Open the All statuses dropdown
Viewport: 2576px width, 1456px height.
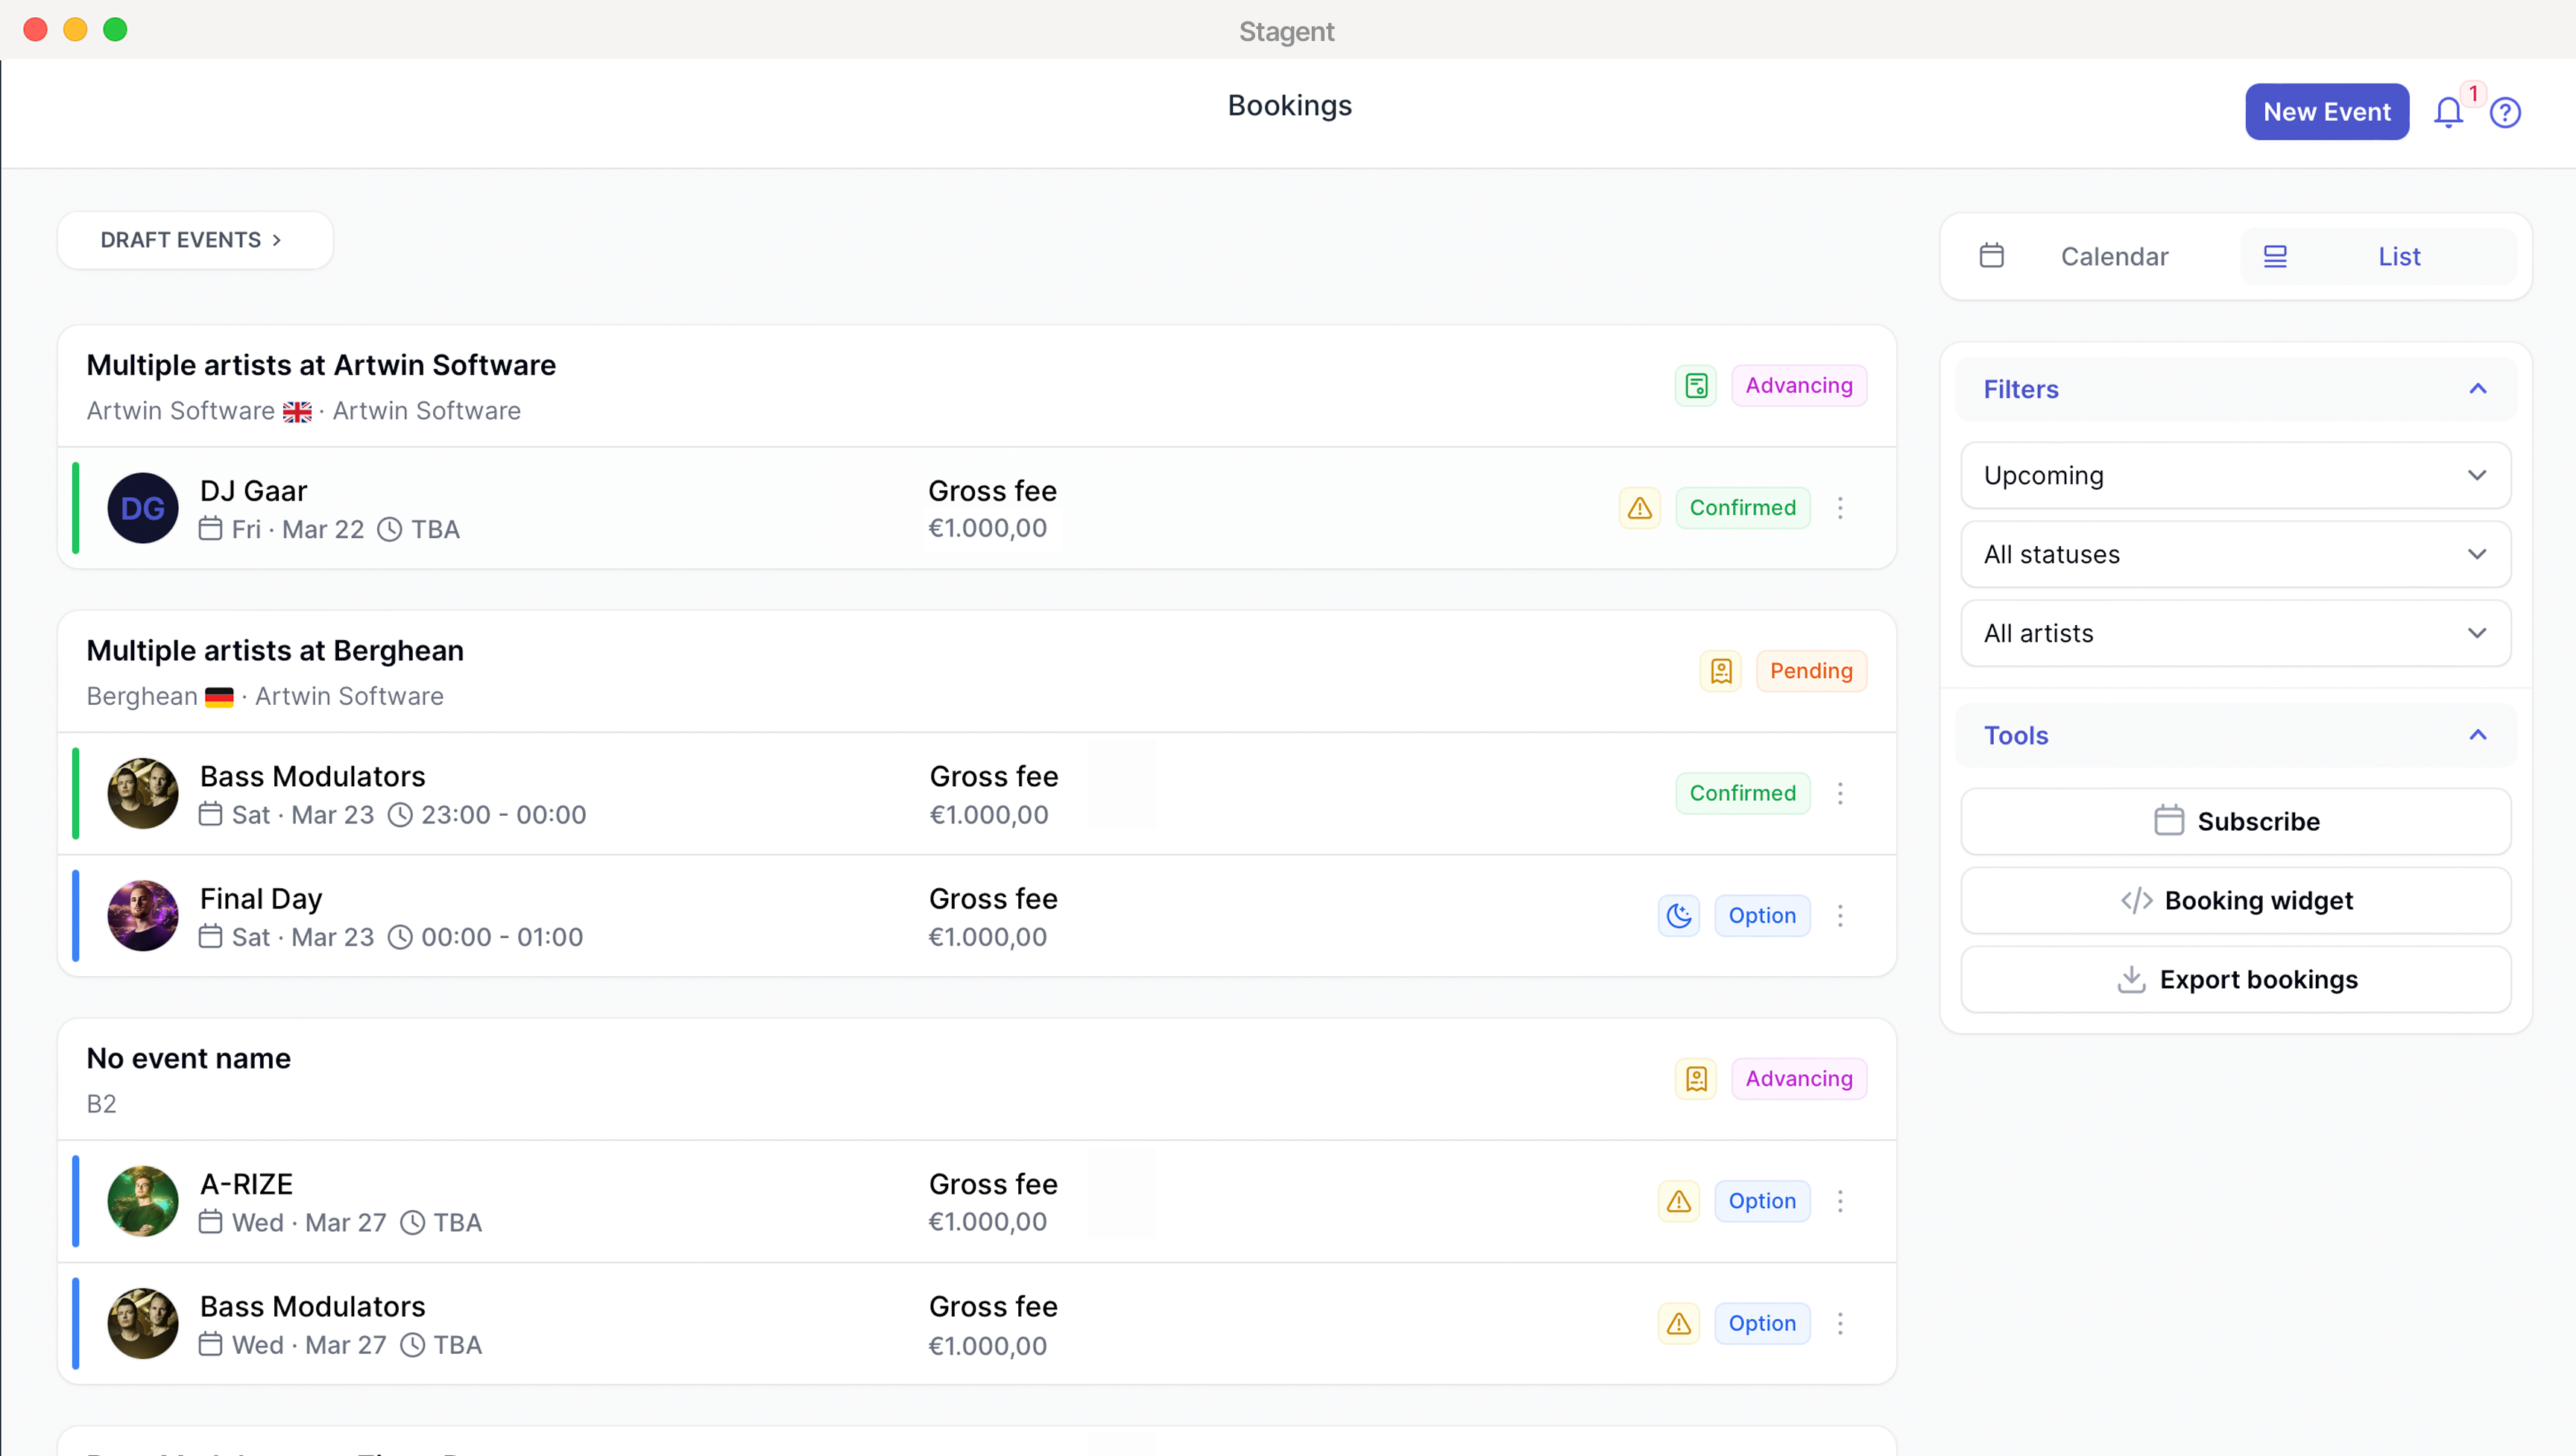2234,554
